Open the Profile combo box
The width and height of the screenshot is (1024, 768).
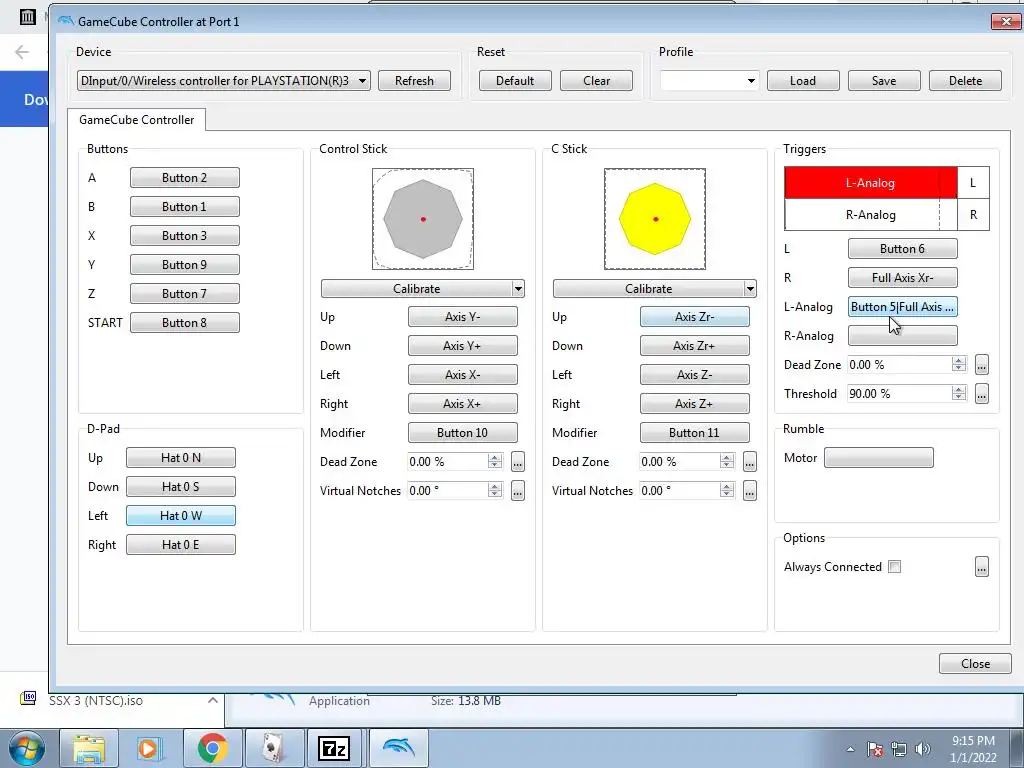coord(709,80)
